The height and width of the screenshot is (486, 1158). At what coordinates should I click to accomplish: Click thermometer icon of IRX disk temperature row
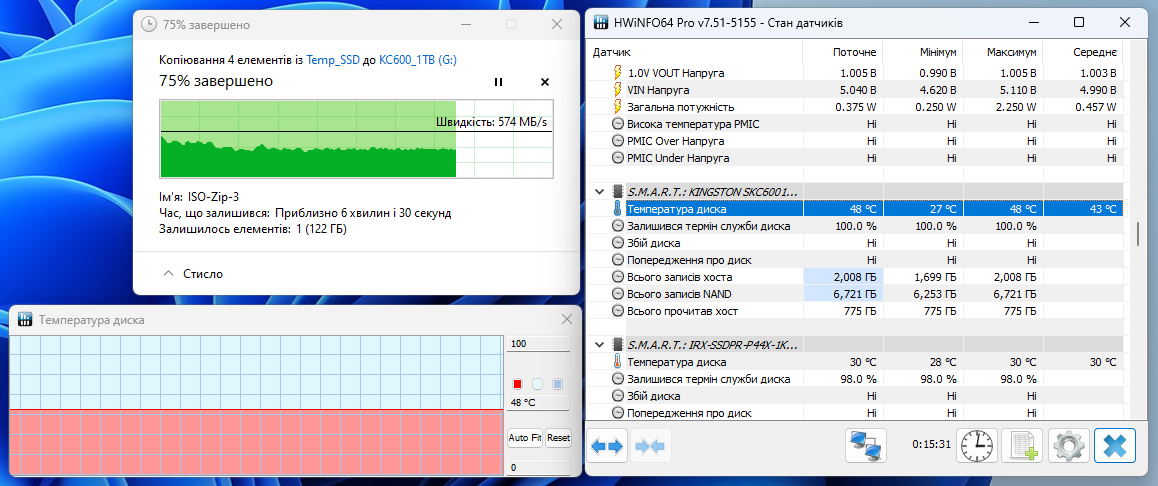[618, 362]
